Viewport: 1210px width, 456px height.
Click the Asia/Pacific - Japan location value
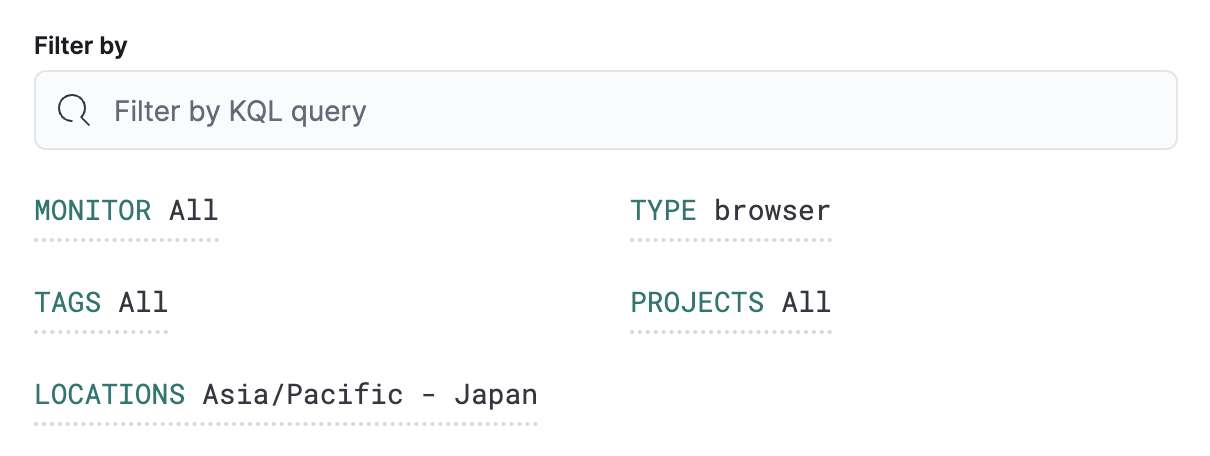click(x=370, y=395)
